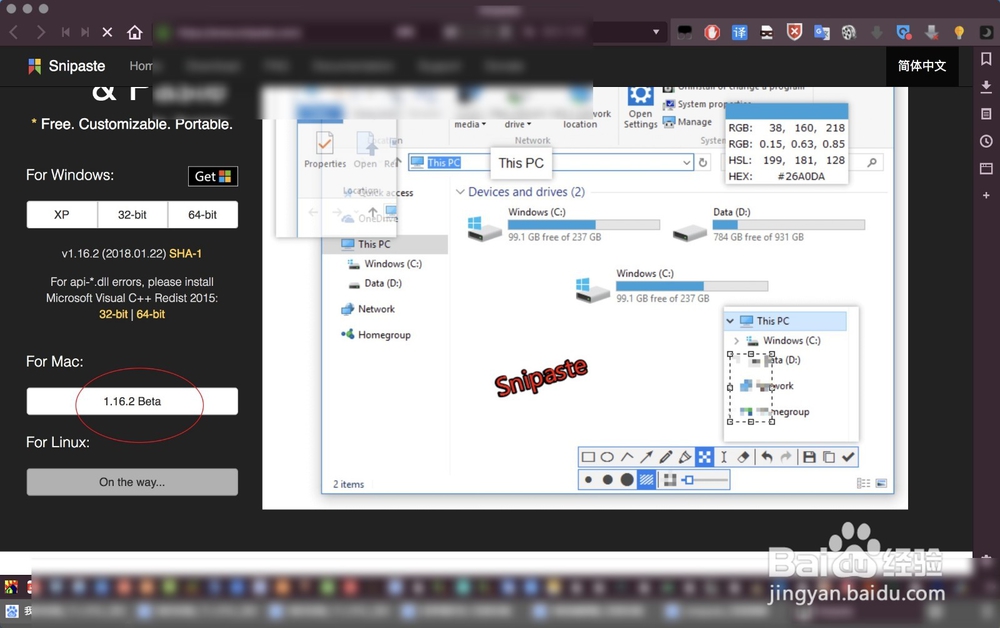
Task: Switch site language to 简体中文
Action: coord(921,67)
